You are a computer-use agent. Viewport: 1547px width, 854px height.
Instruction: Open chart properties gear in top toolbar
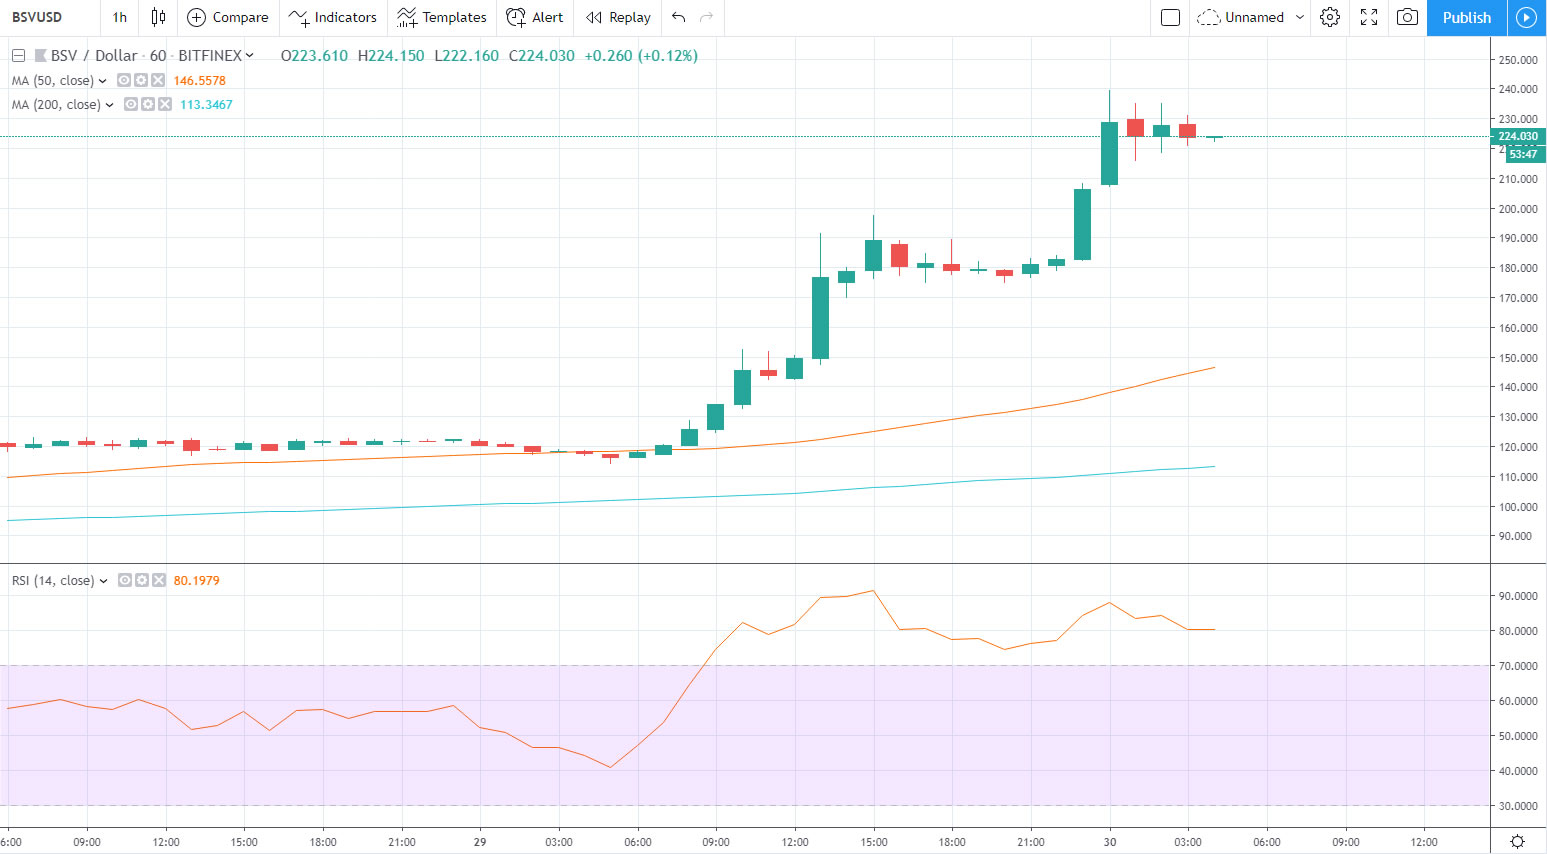click(x=1329, y=17)
